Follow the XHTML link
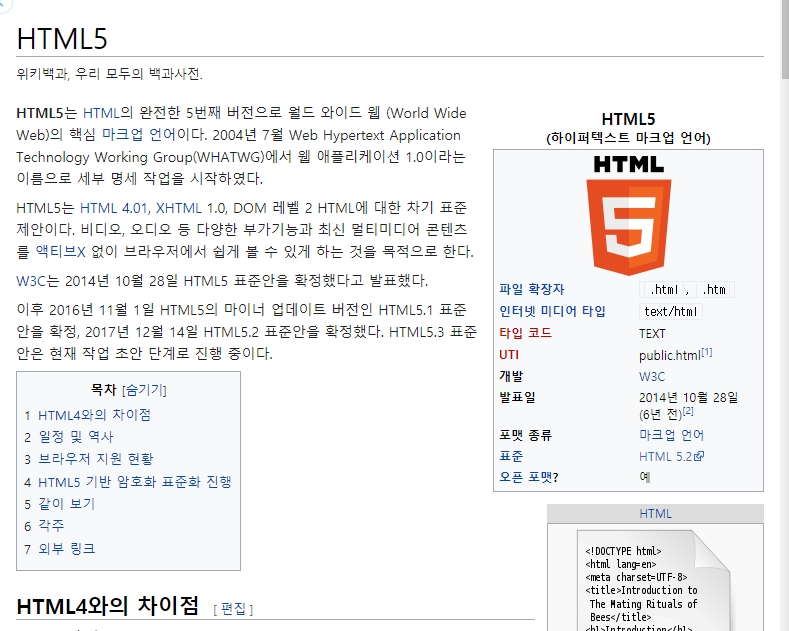This screenshot has width=789, height=631. coord(179,208)
